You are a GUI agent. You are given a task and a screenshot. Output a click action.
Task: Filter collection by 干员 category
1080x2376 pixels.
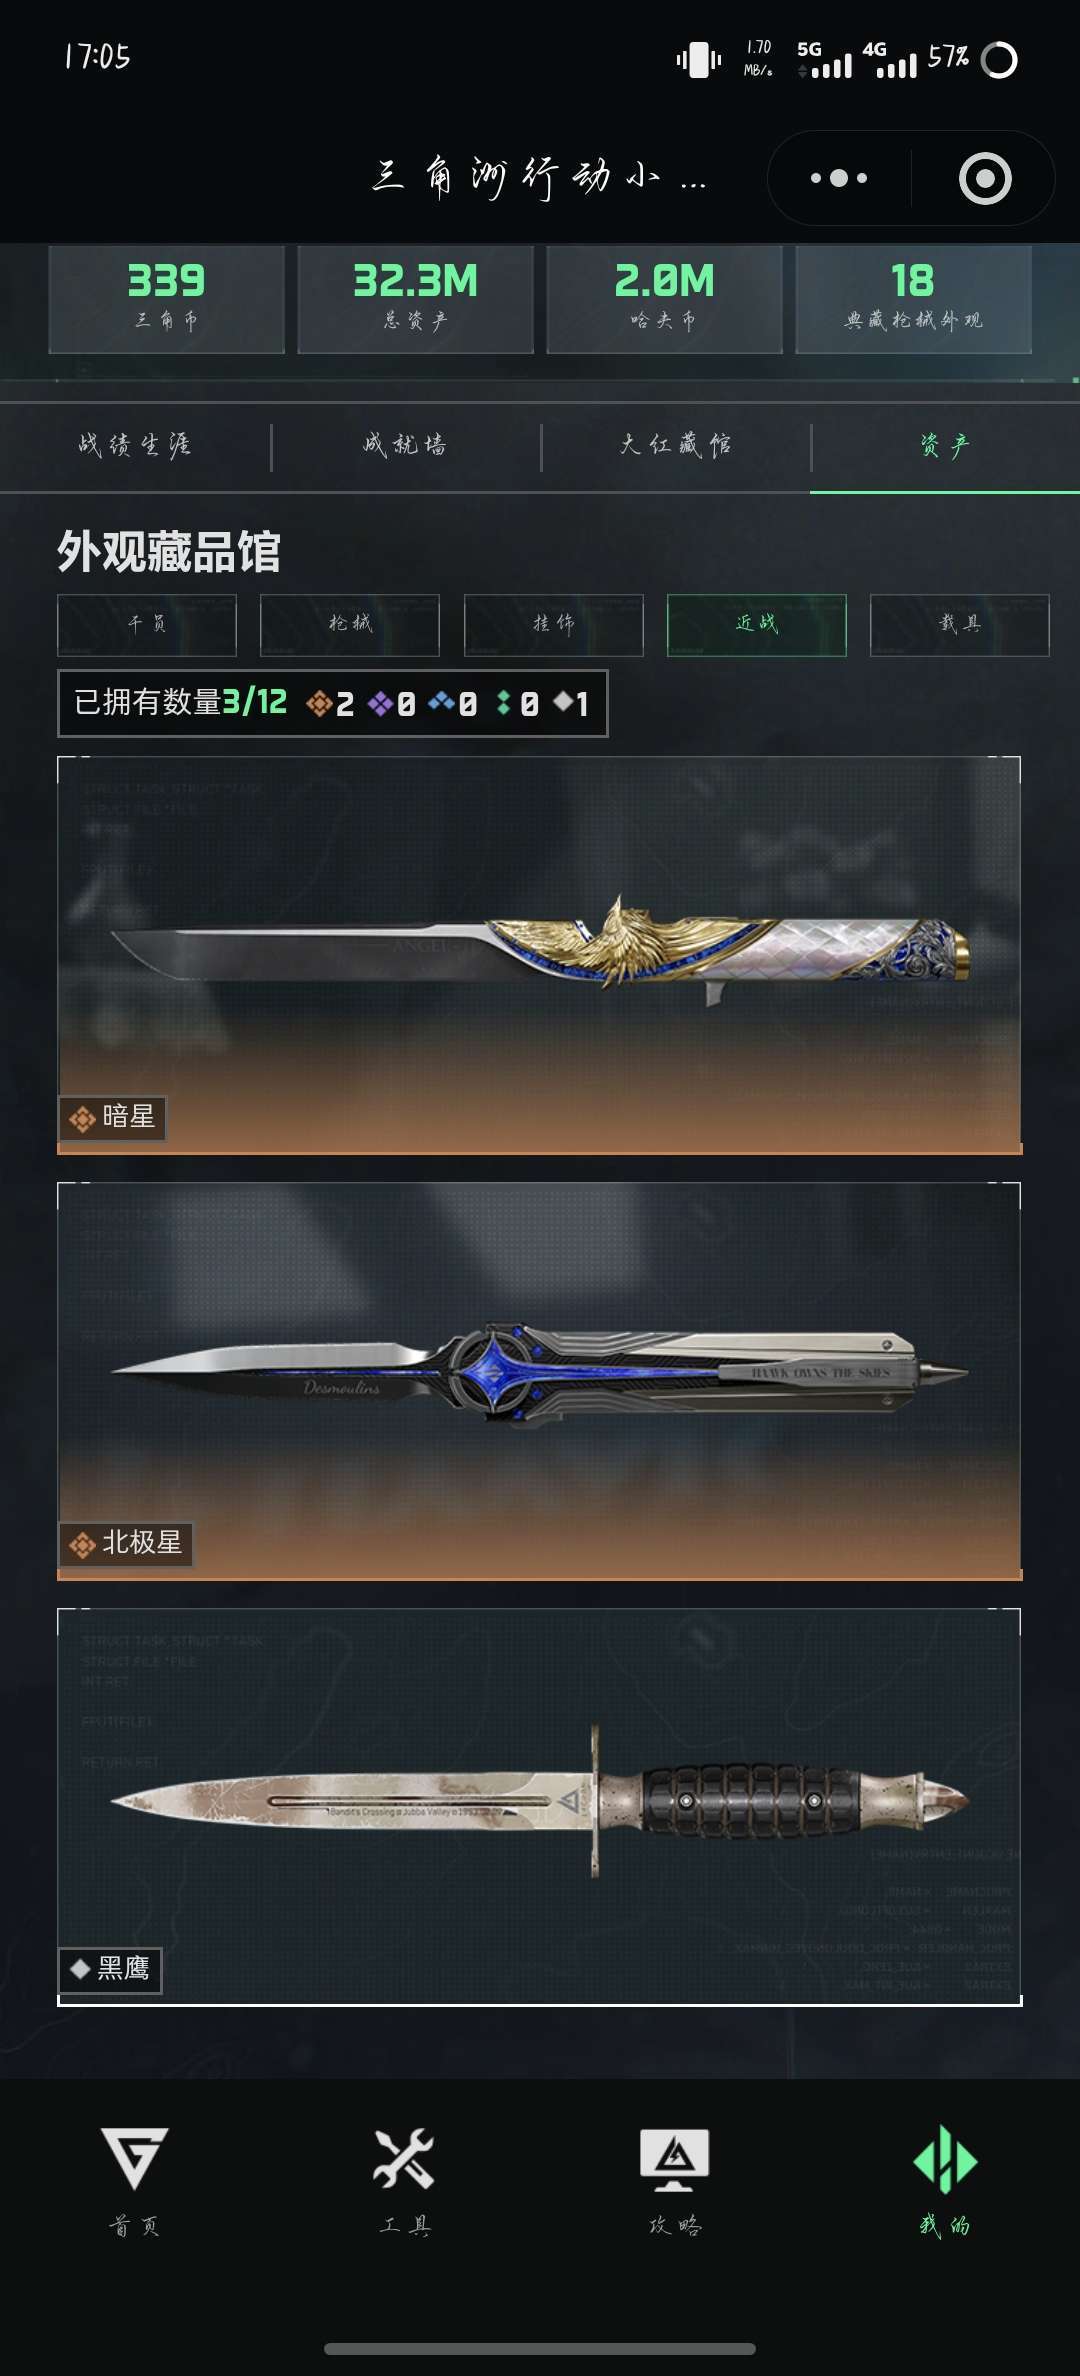(x=147, y=625)
